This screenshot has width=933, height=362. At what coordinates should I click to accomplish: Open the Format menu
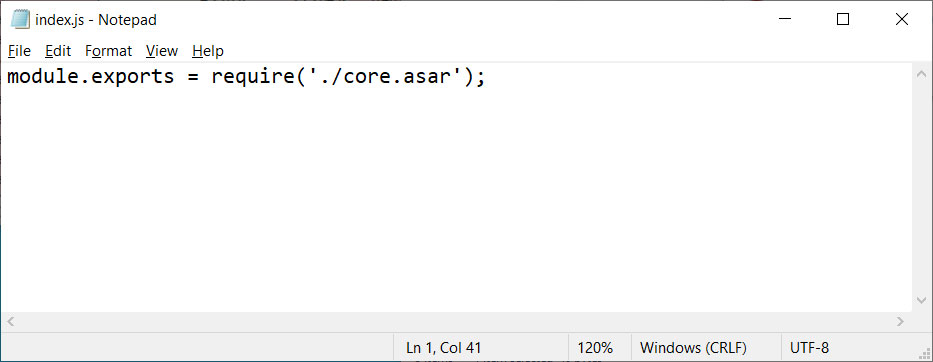click(x=108, y=51)
